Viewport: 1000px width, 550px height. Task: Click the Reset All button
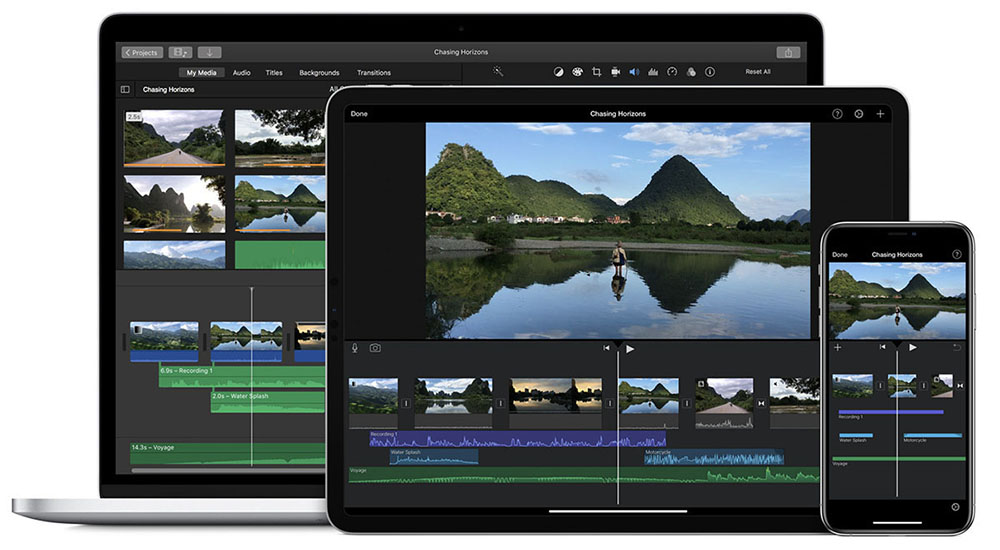click(758, 72)
